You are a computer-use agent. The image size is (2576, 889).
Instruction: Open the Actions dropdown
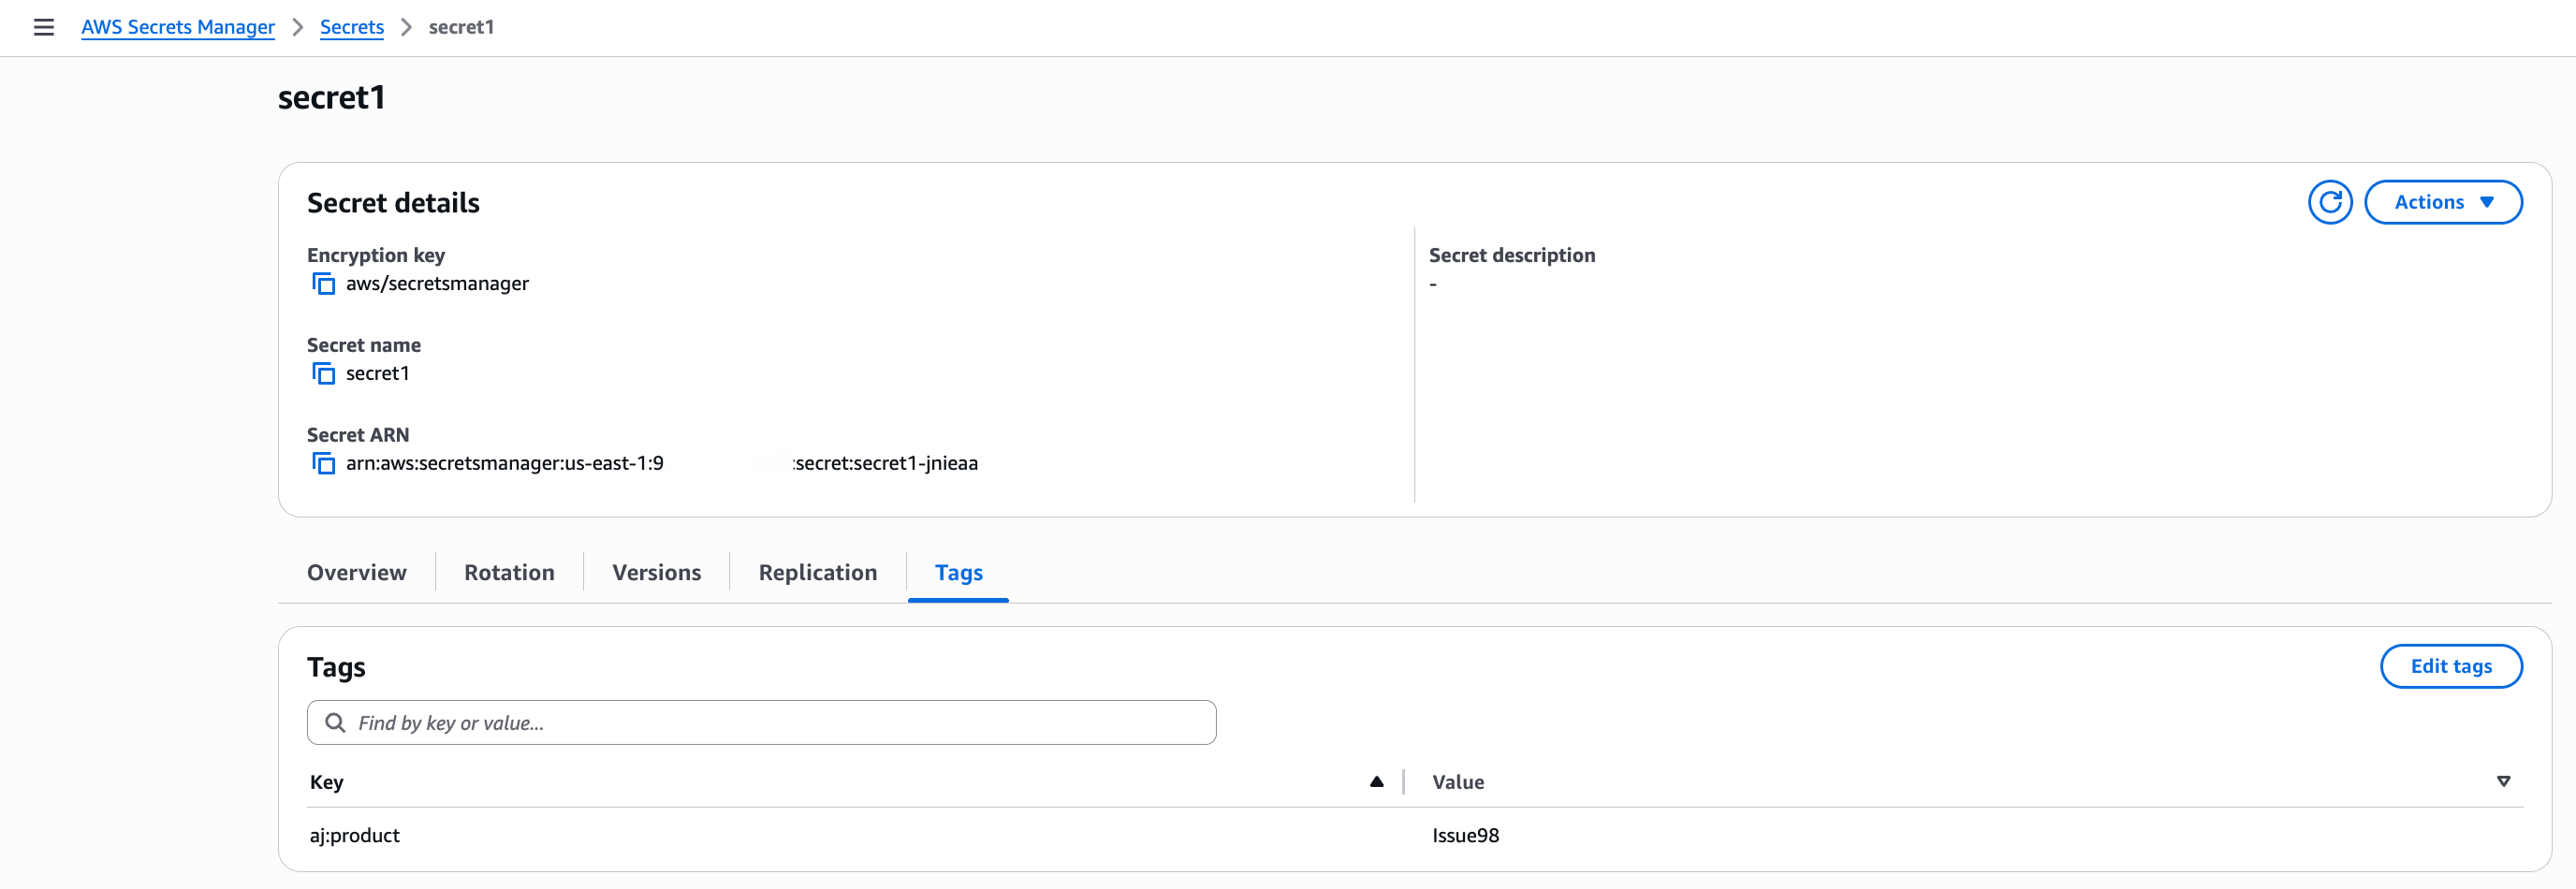pyautogui.click(x=2442, y=202)
